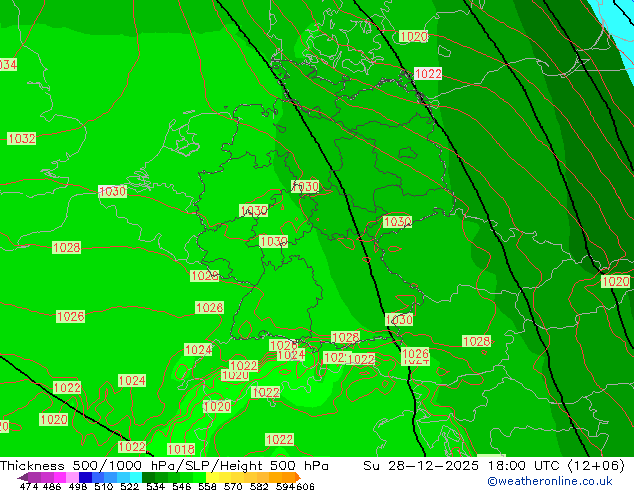Click the 486 legend value
The image size is (634, 490).
click(x=52, y=486)
